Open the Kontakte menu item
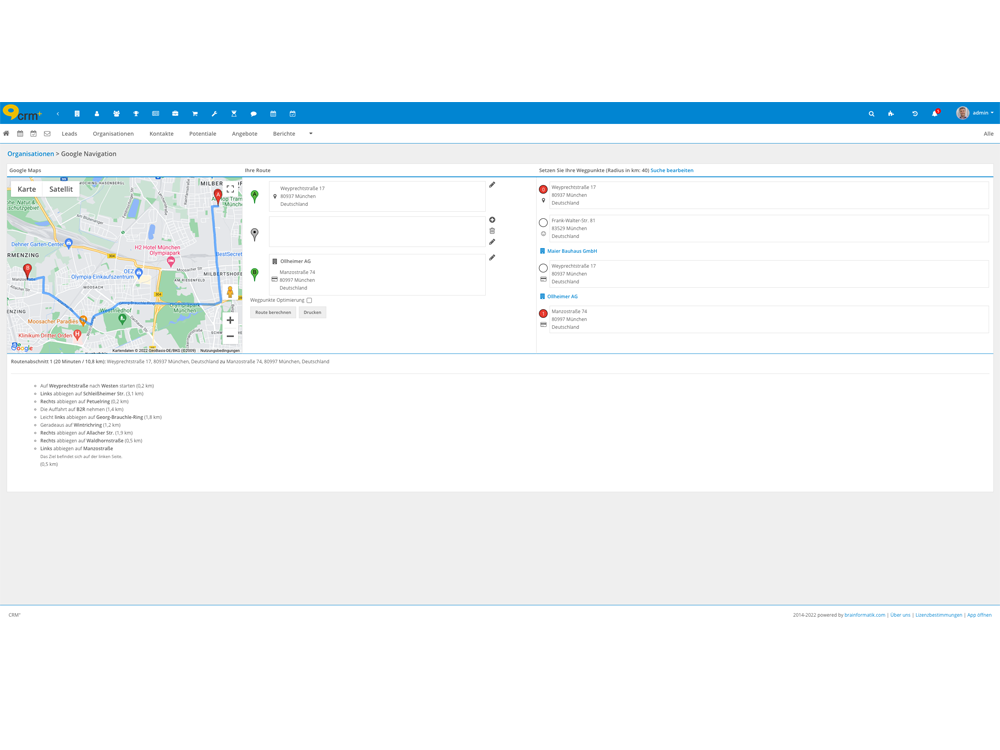The width and height of the screenshot is (1000, 750). [x=161, y=133]
